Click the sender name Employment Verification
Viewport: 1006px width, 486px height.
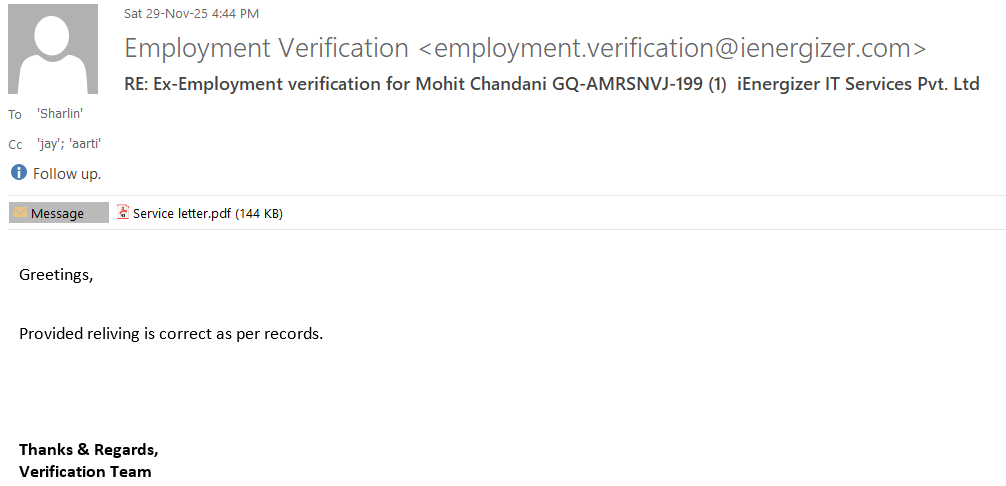coord(266,48)
